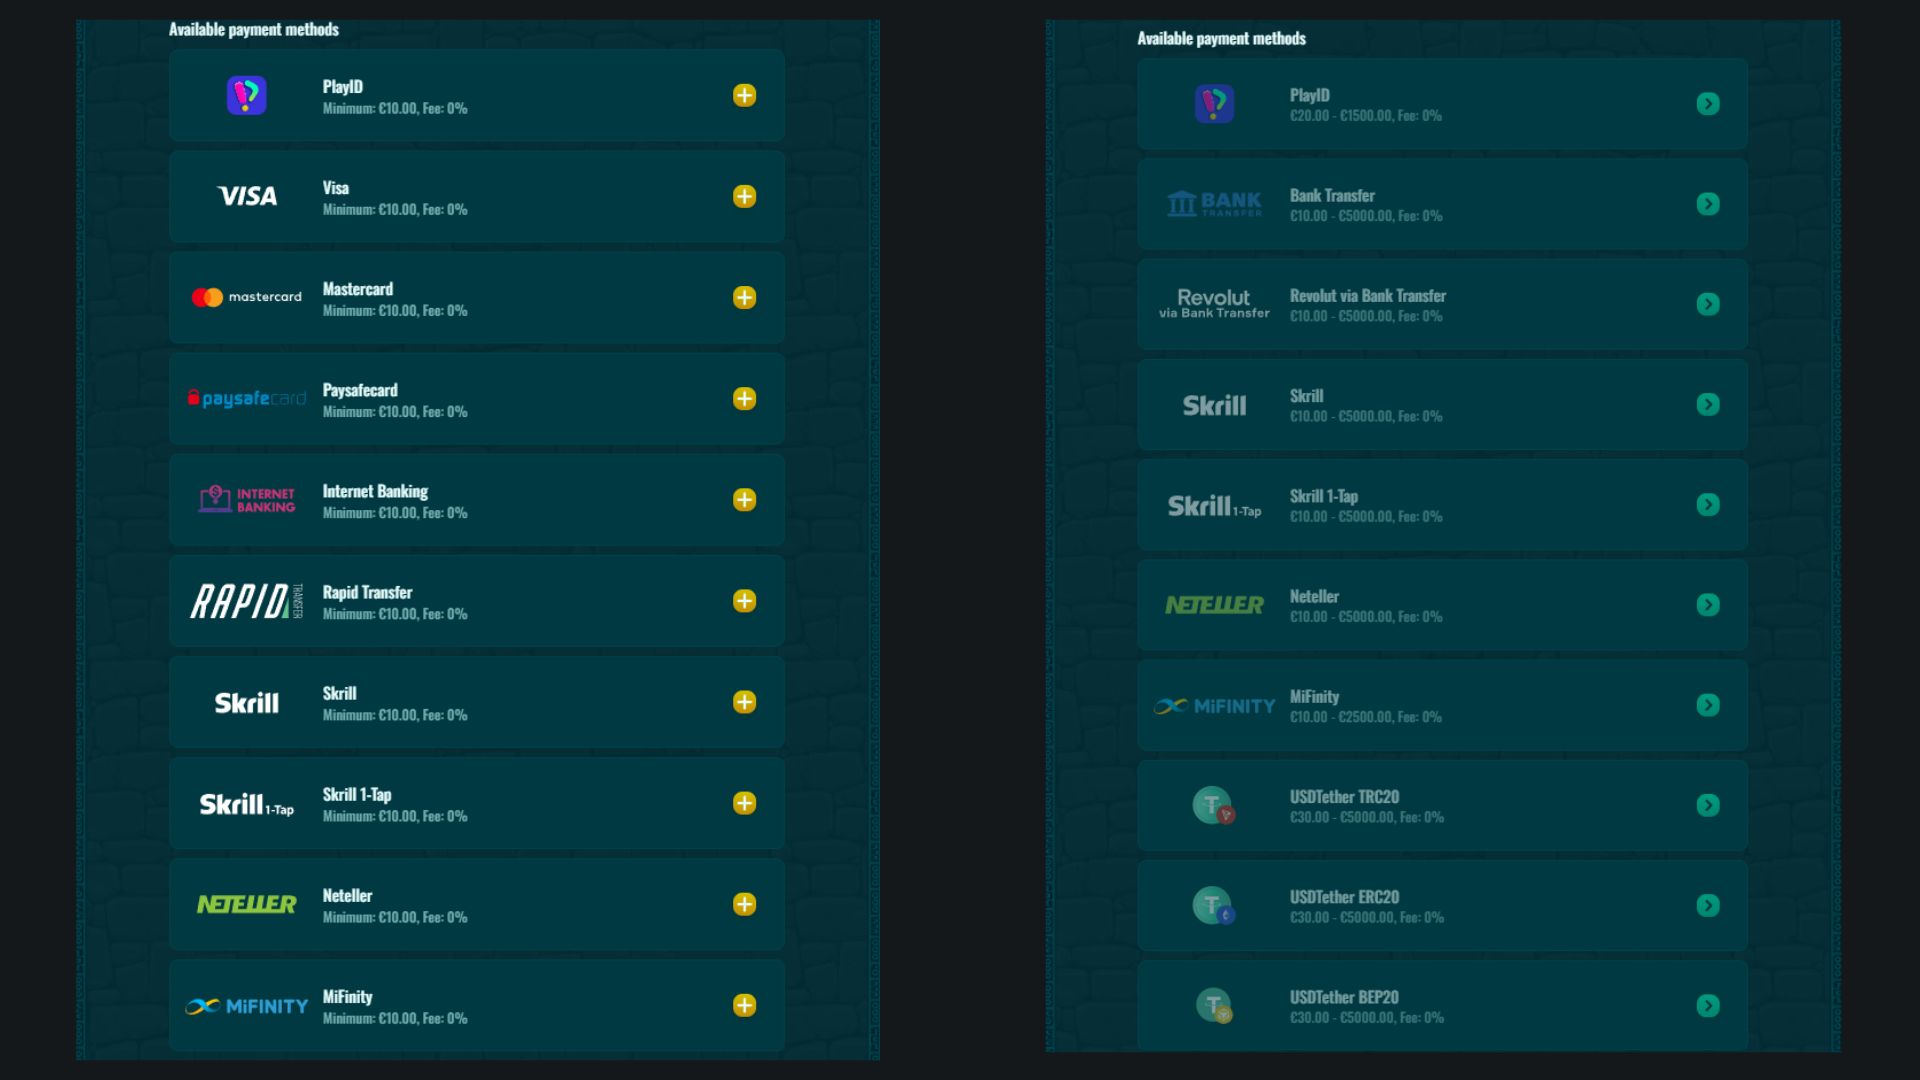Expand left-list MiFinity with its plus icon
1920x1080 pixels.
[744, 1005]
